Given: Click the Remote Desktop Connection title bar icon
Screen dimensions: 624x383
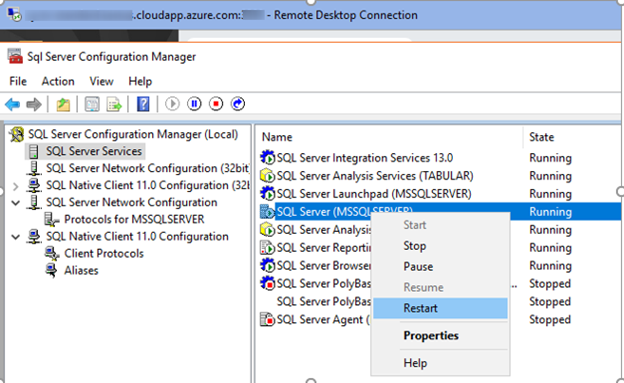Looking at the screenshot, I should (15, 15).
